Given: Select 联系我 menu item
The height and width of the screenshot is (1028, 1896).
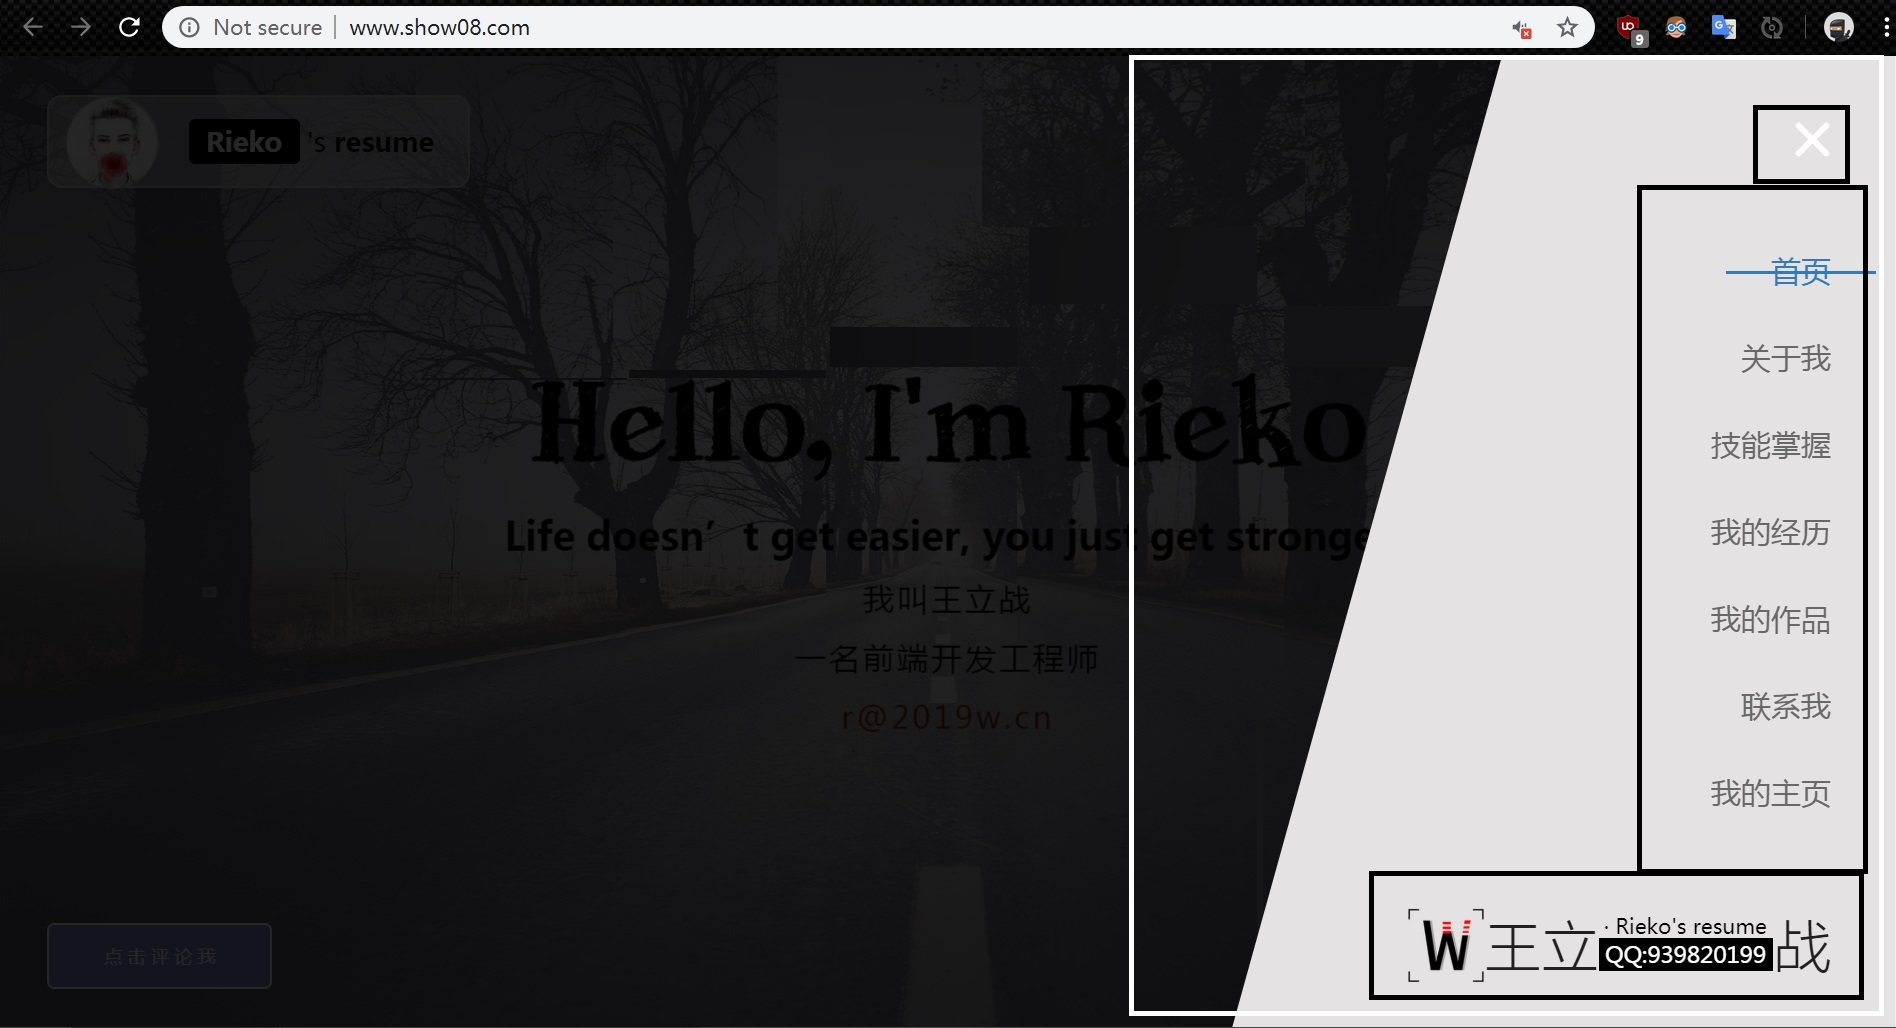Looking at the screenshot, I should click(1786, 707).
